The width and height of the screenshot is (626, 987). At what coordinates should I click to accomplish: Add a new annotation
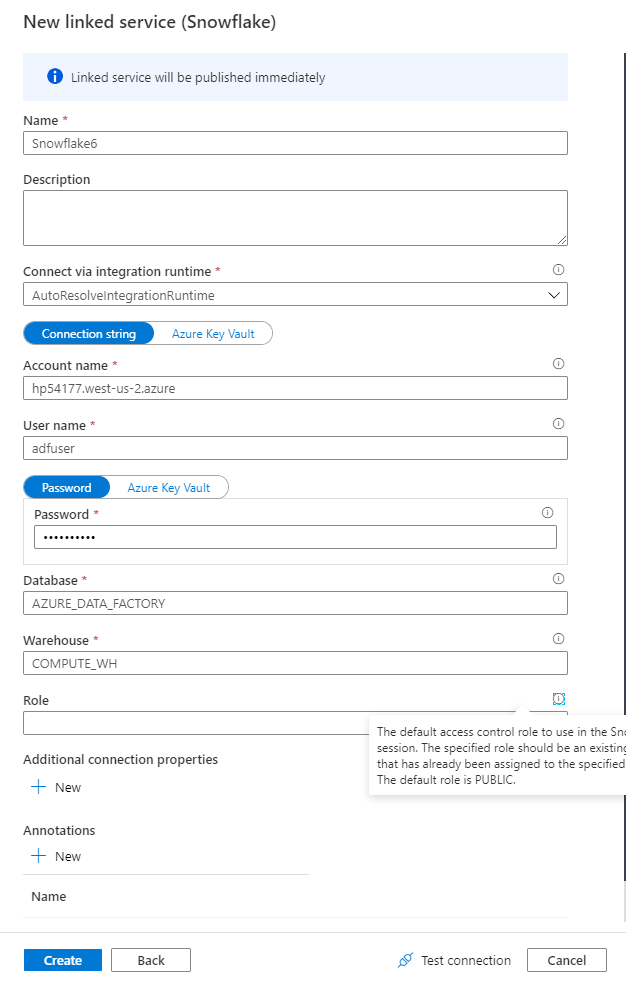click(x=57, y=856)
